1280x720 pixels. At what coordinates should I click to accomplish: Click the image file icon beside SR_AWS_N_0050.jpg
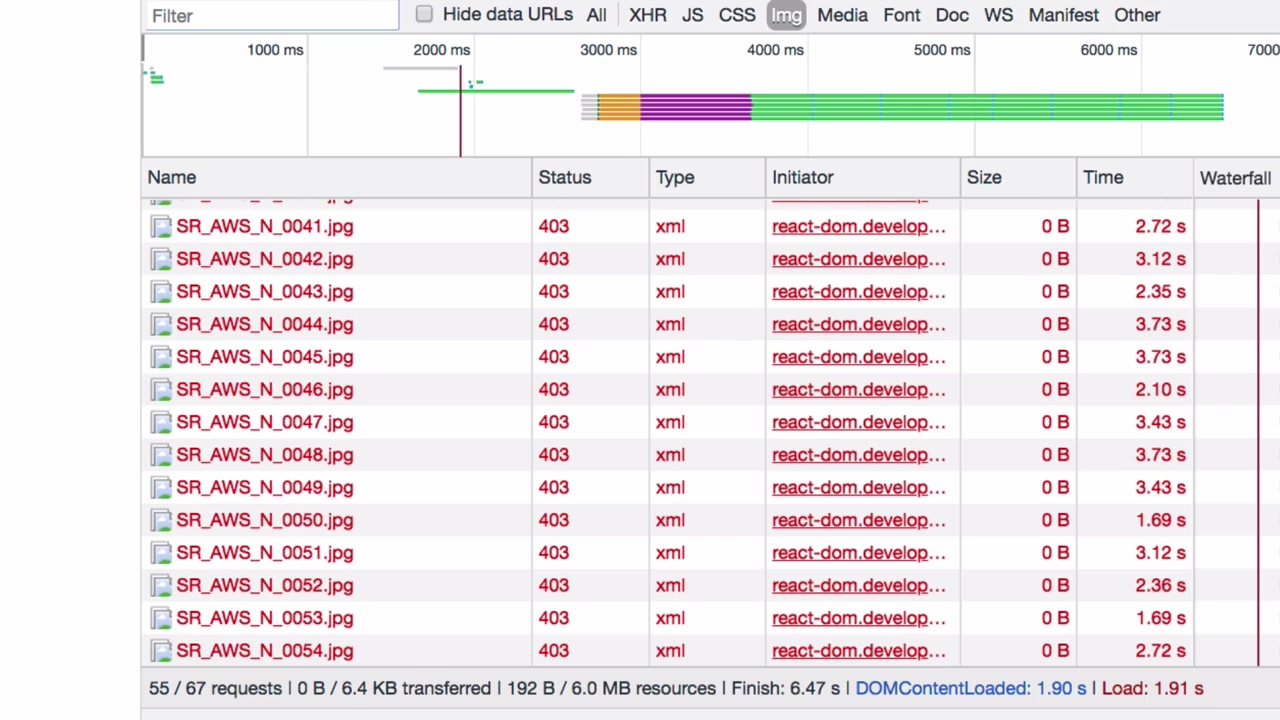[161, 521]
